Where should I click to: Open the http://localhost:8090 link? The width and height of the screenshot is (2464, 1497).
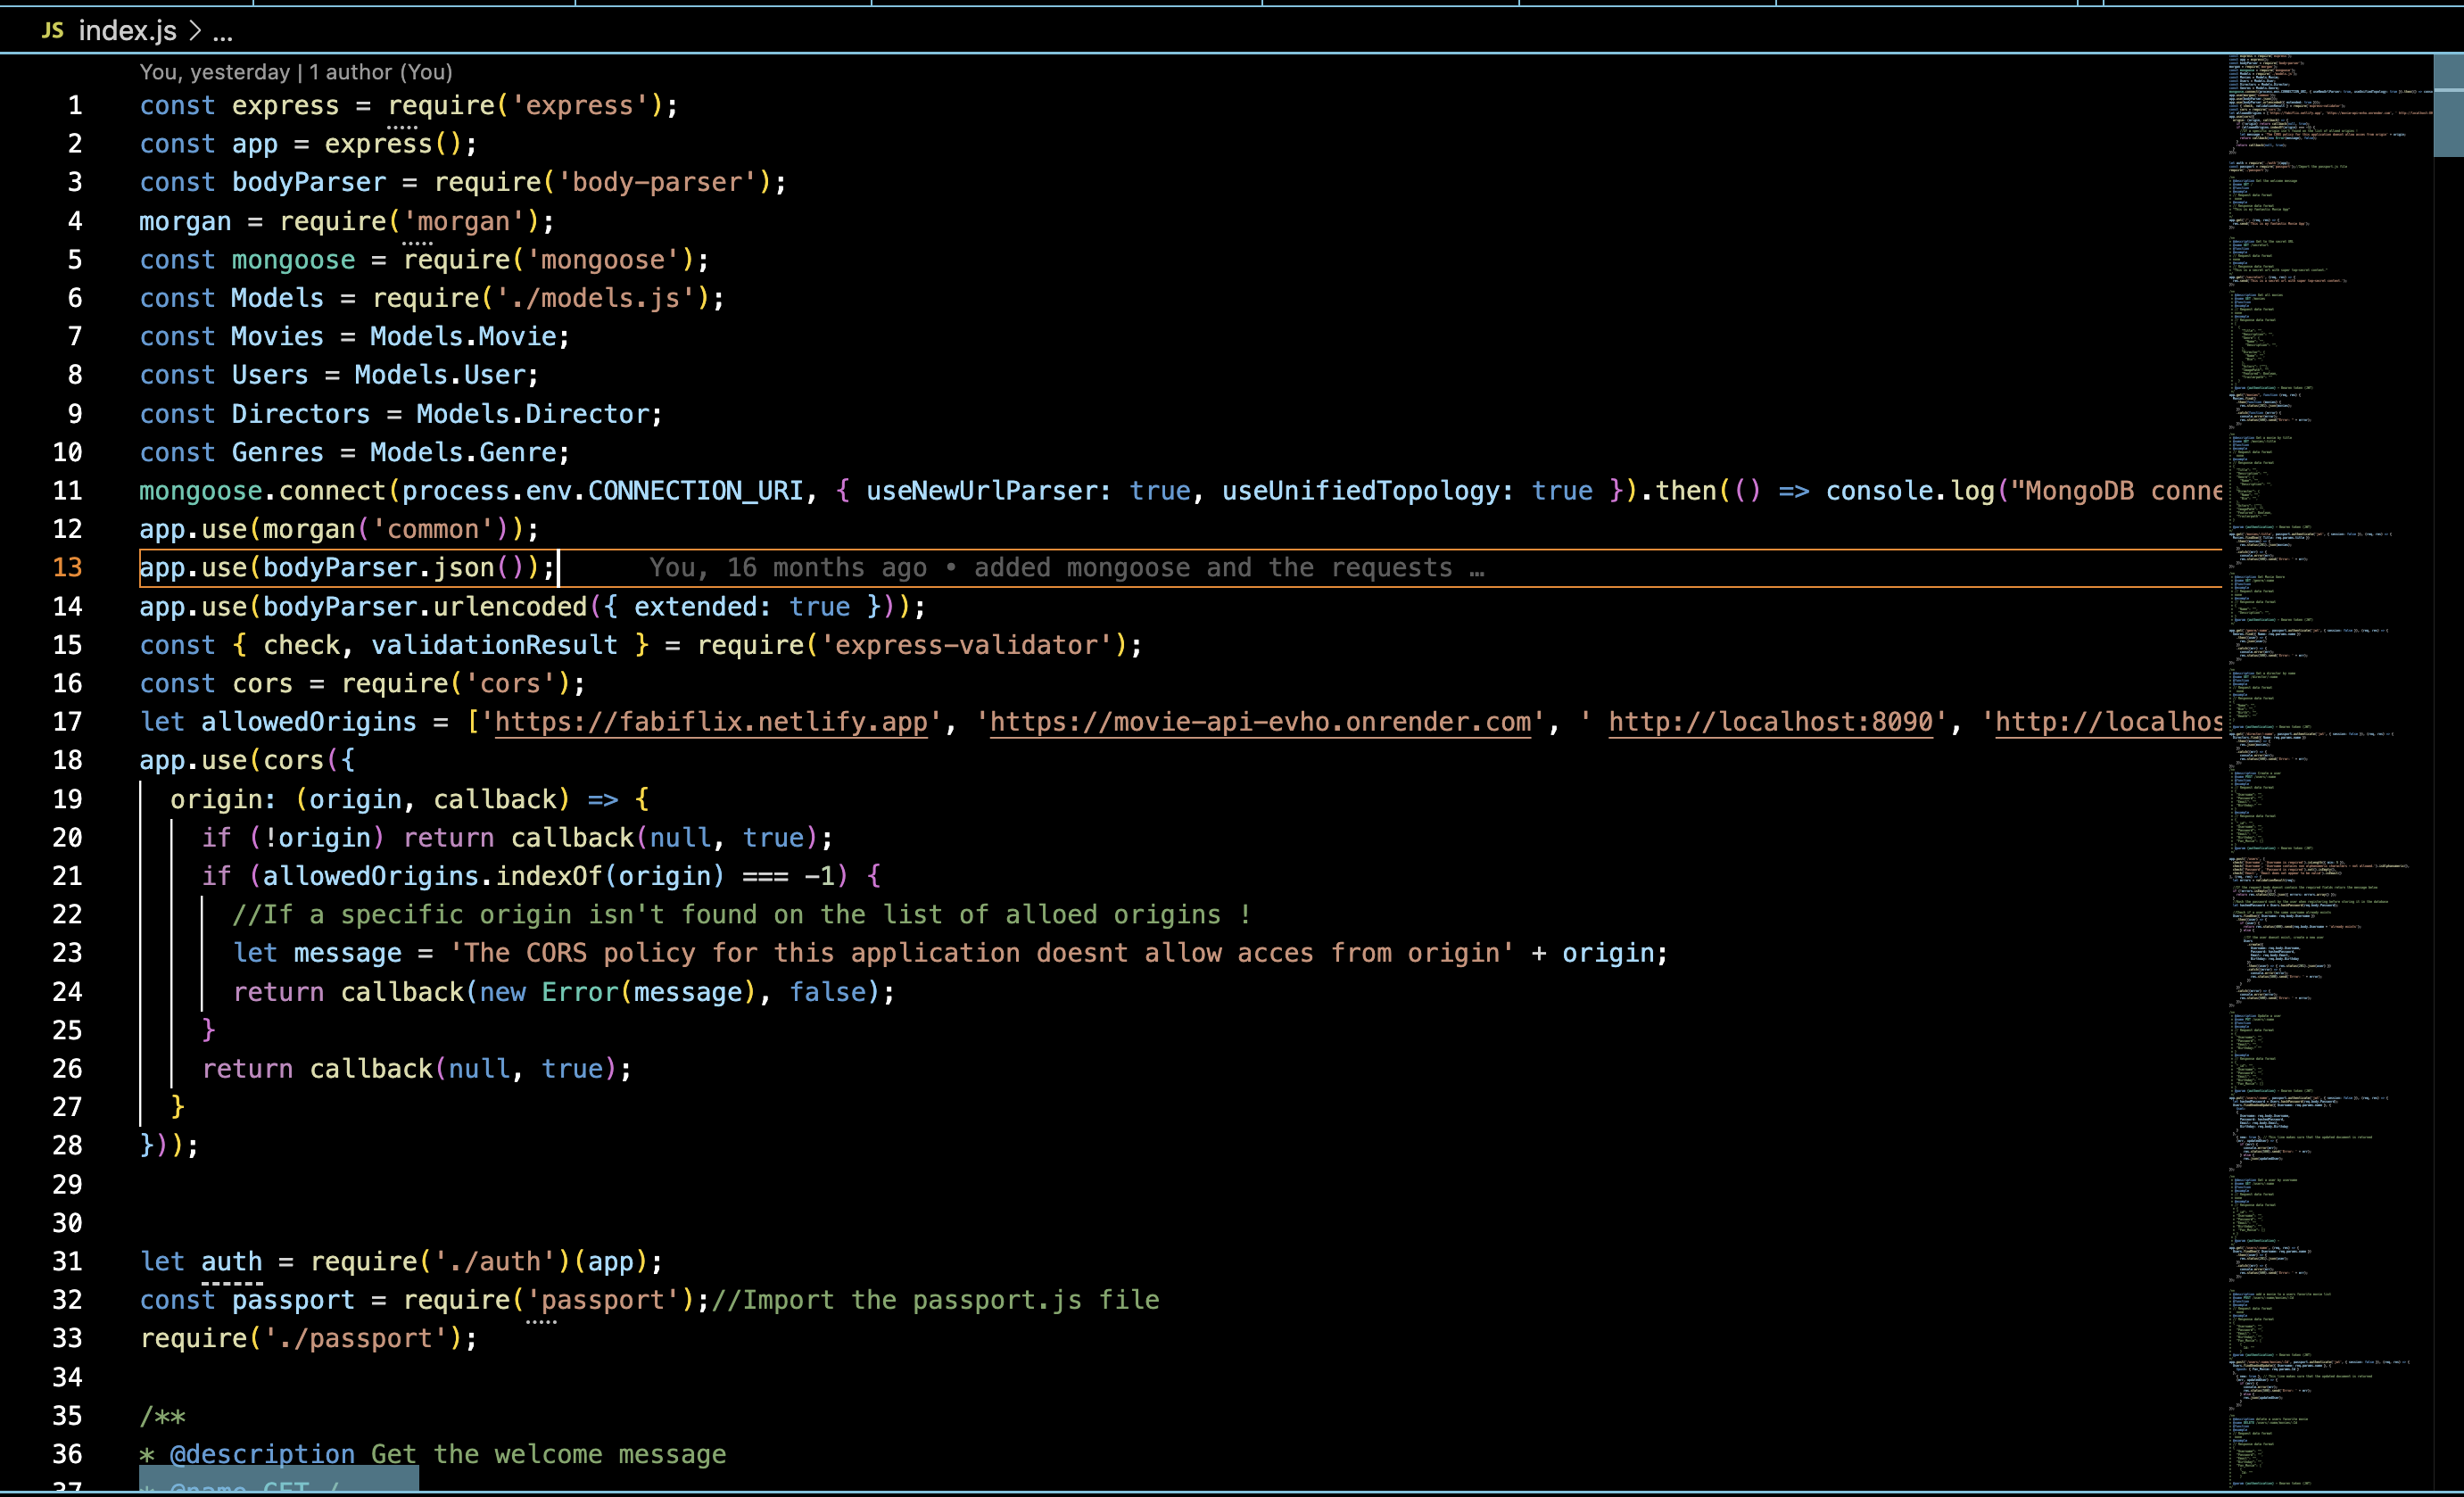coord(1770,722)
